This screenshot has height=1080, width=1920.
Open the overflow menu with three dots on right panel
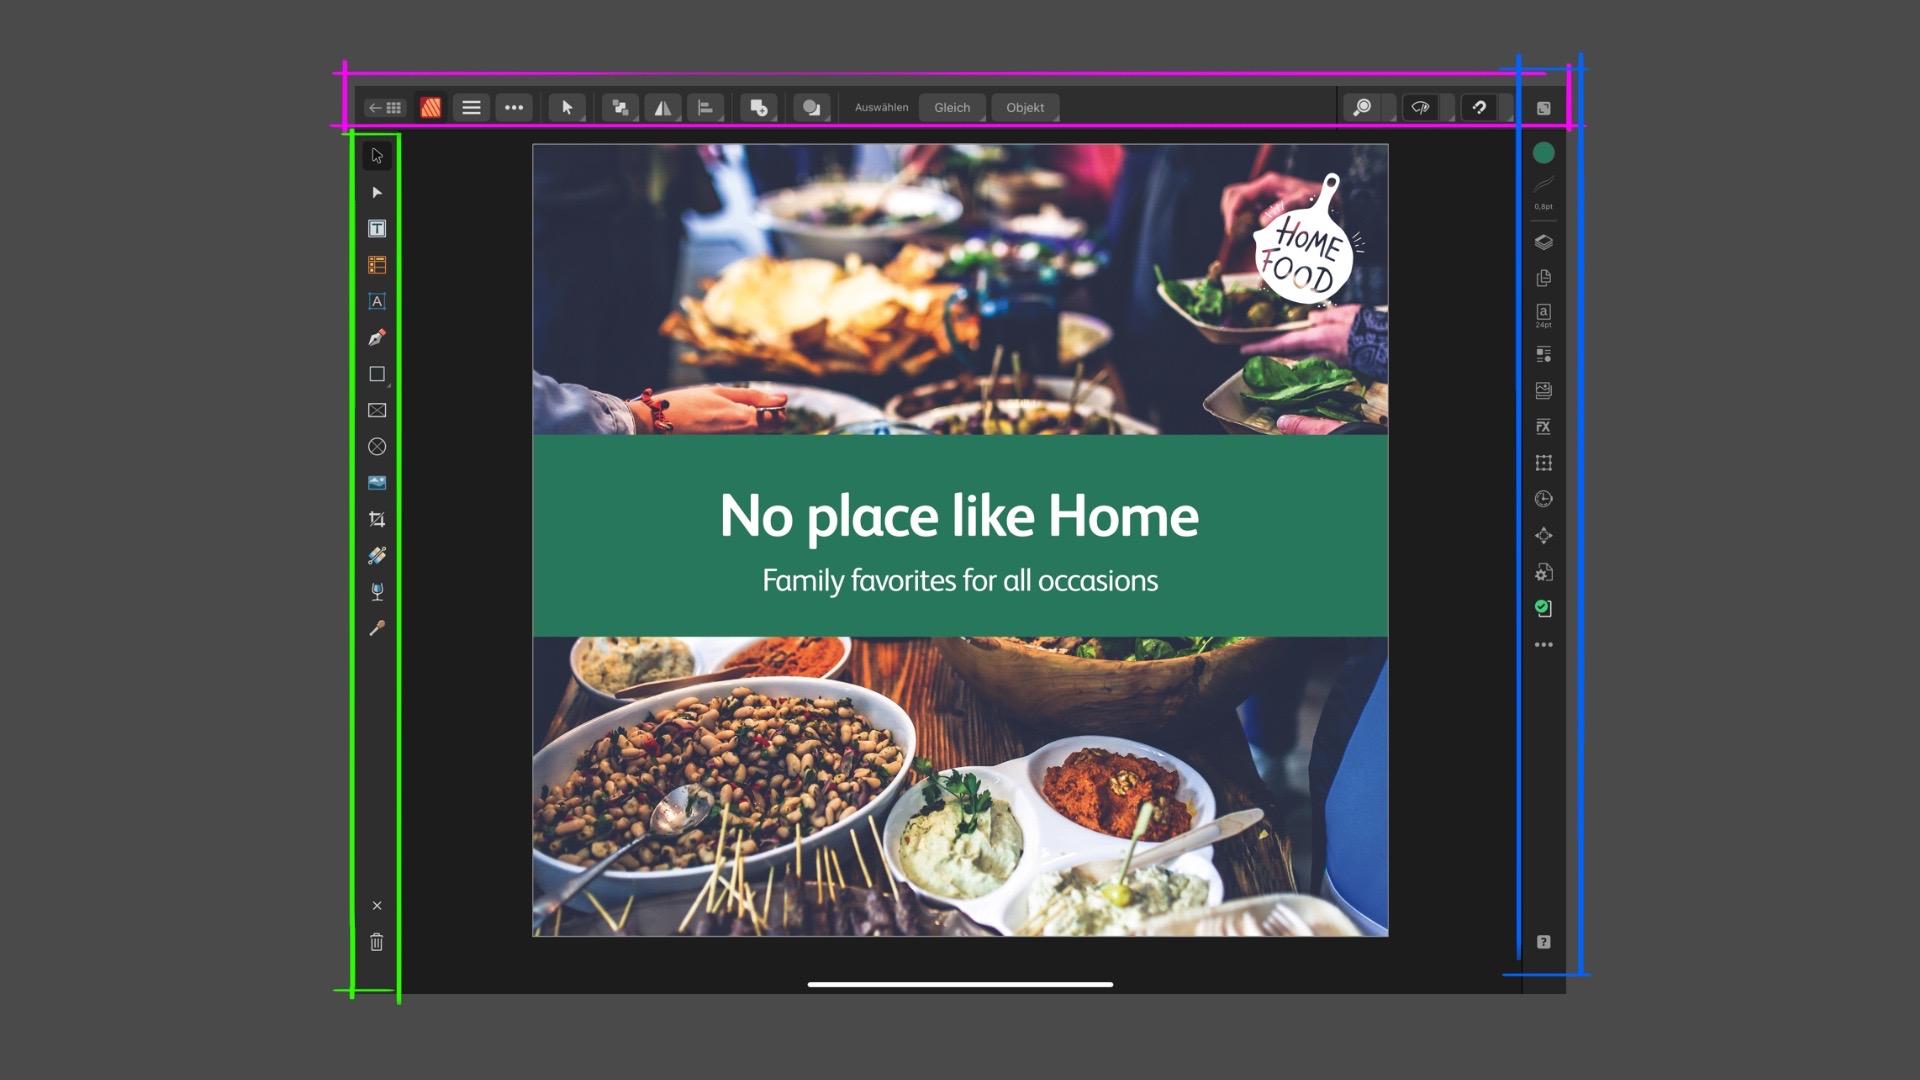coord(1544,644)
